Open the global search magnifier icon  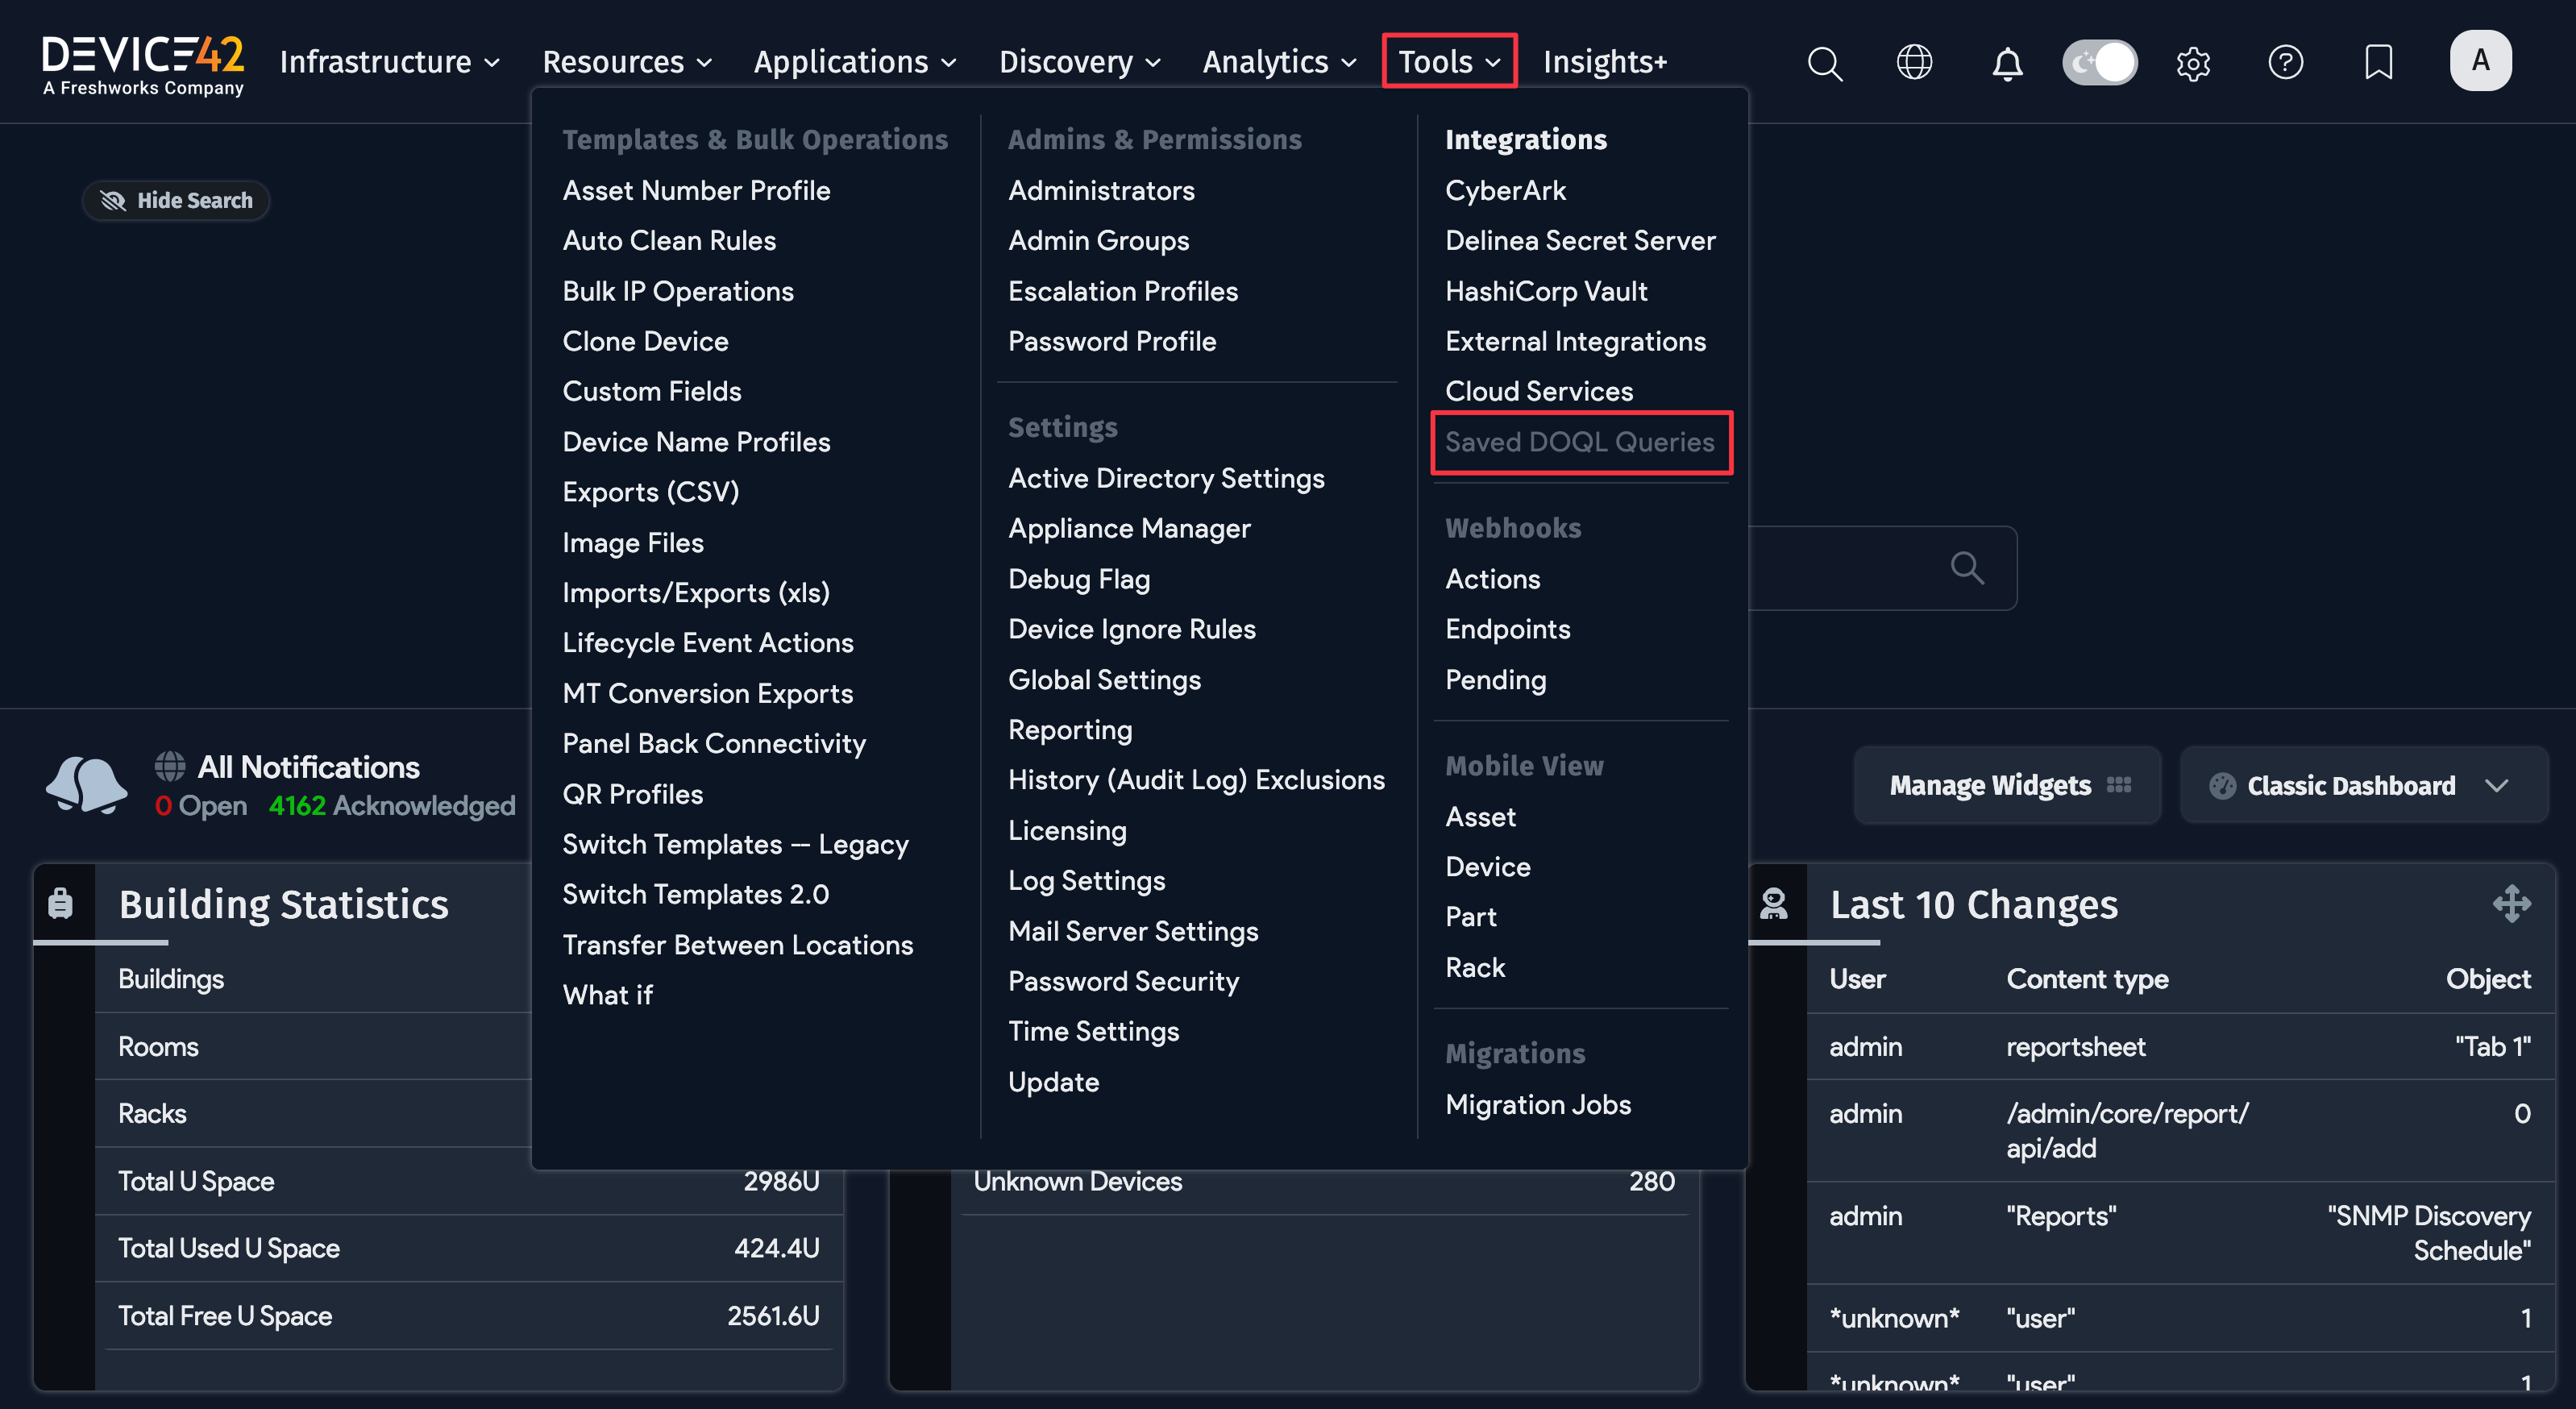[1824, 63]
